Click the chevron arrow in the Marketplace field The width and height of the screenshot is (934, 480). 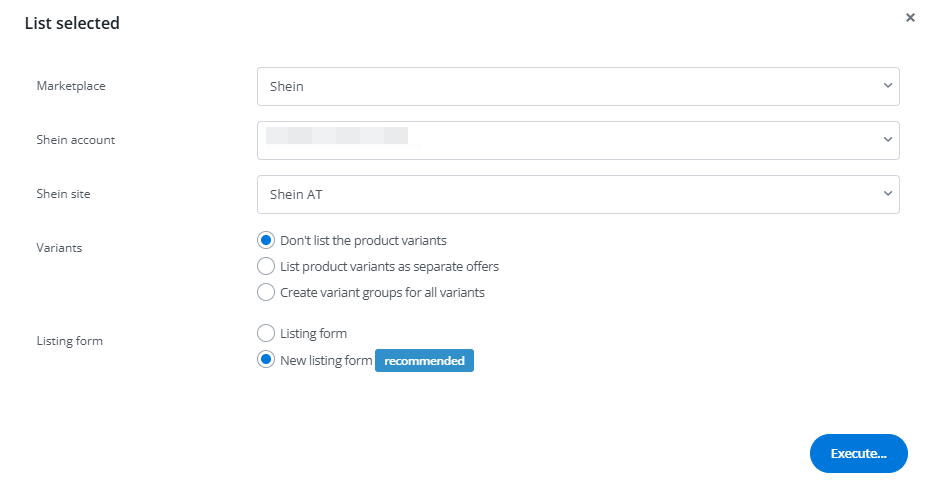tap(887, 87)
